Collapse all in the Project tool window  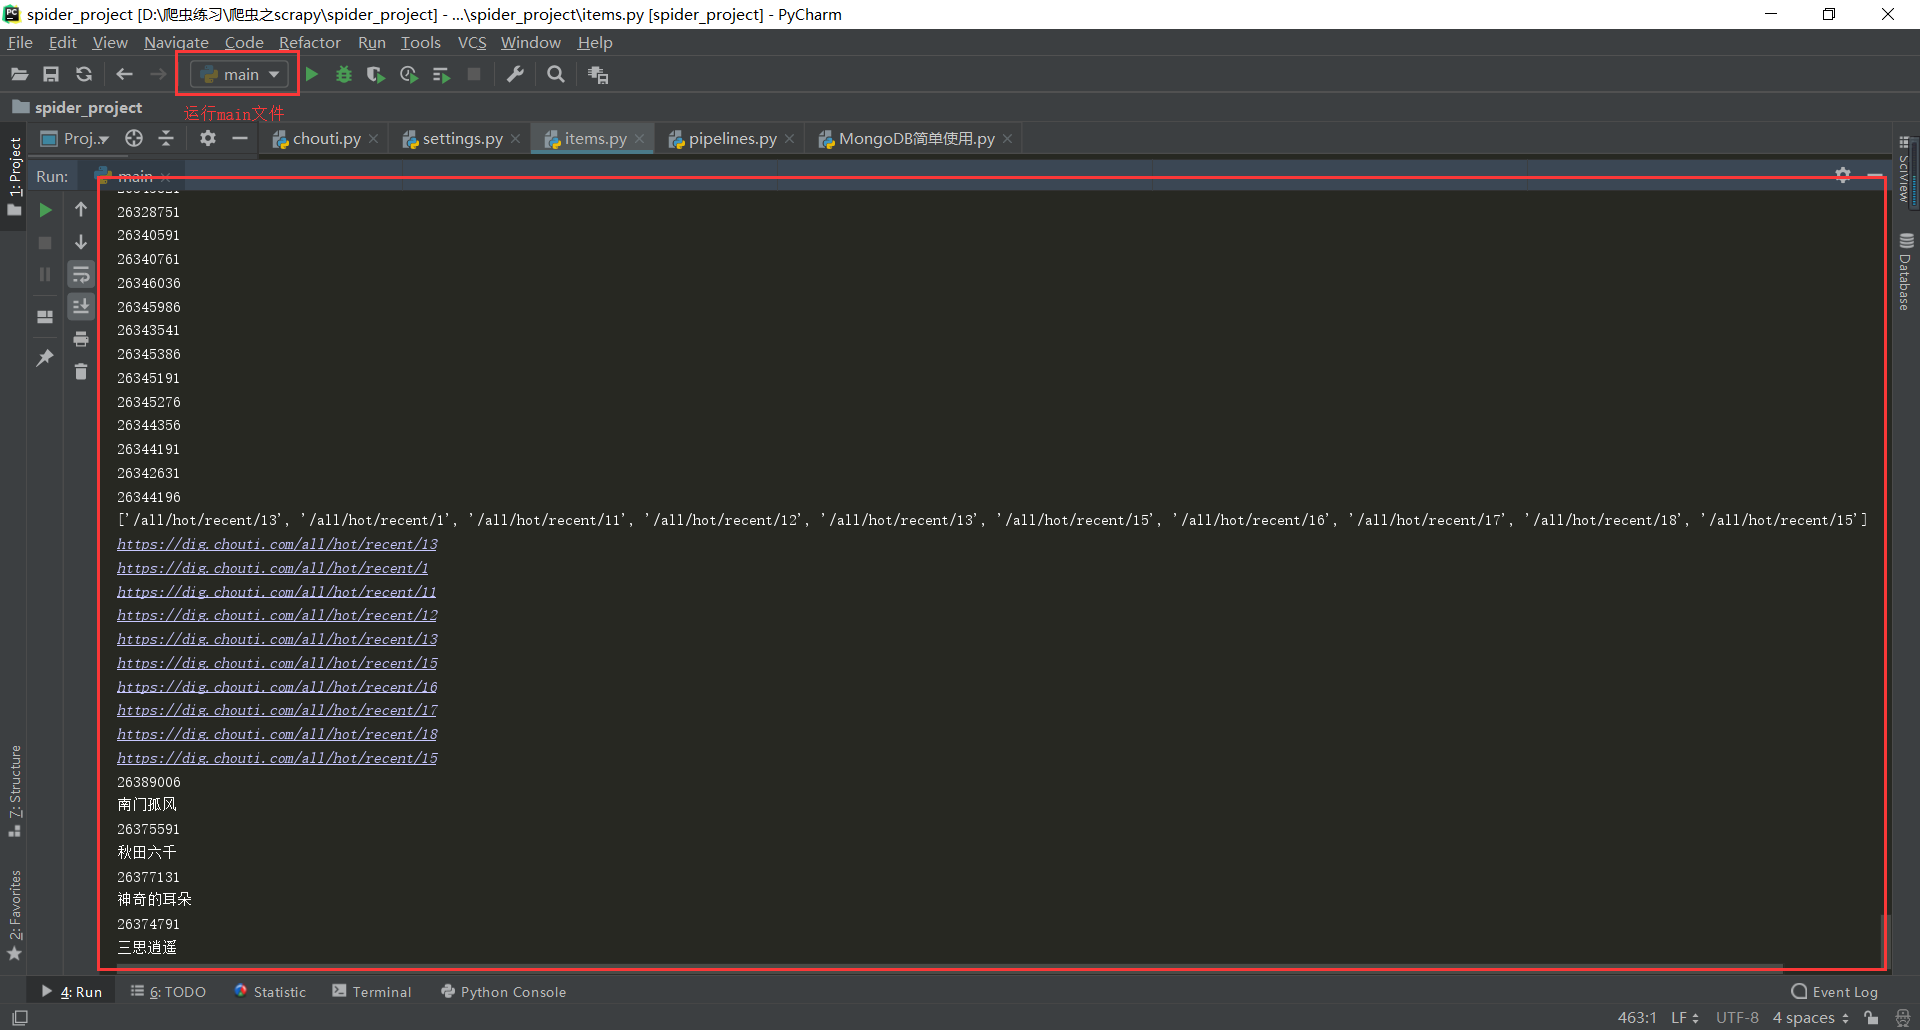[166, 138]
